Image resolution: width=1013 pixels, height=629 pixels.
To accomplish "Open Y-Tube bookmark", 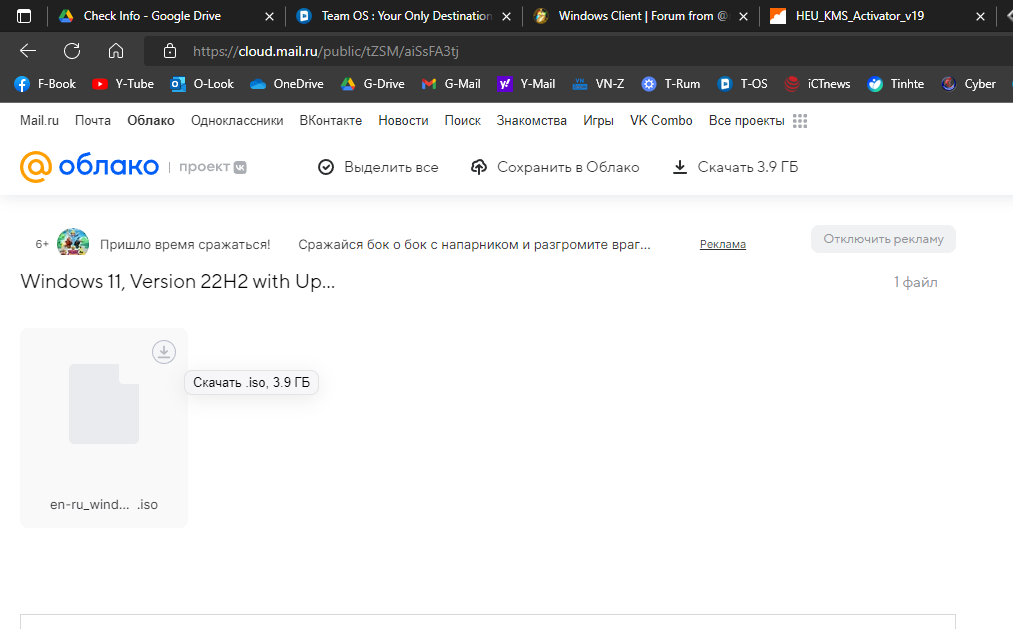I will pyautogui.click(x=123, y=84).
